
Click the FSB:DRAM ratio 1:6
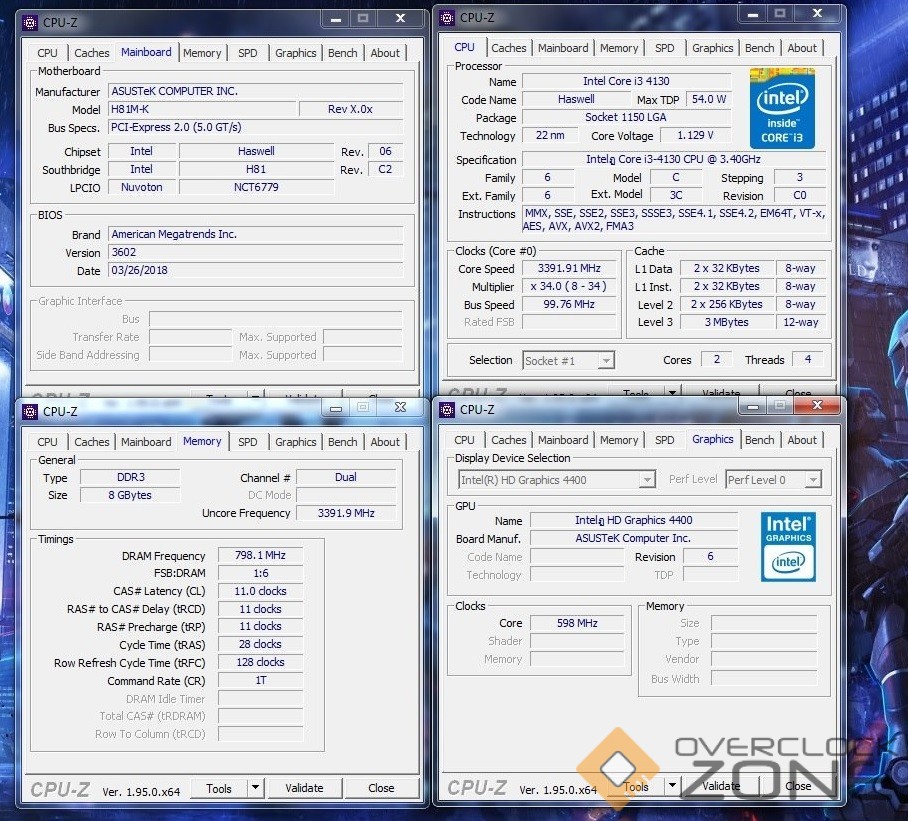tap(260, 573)
